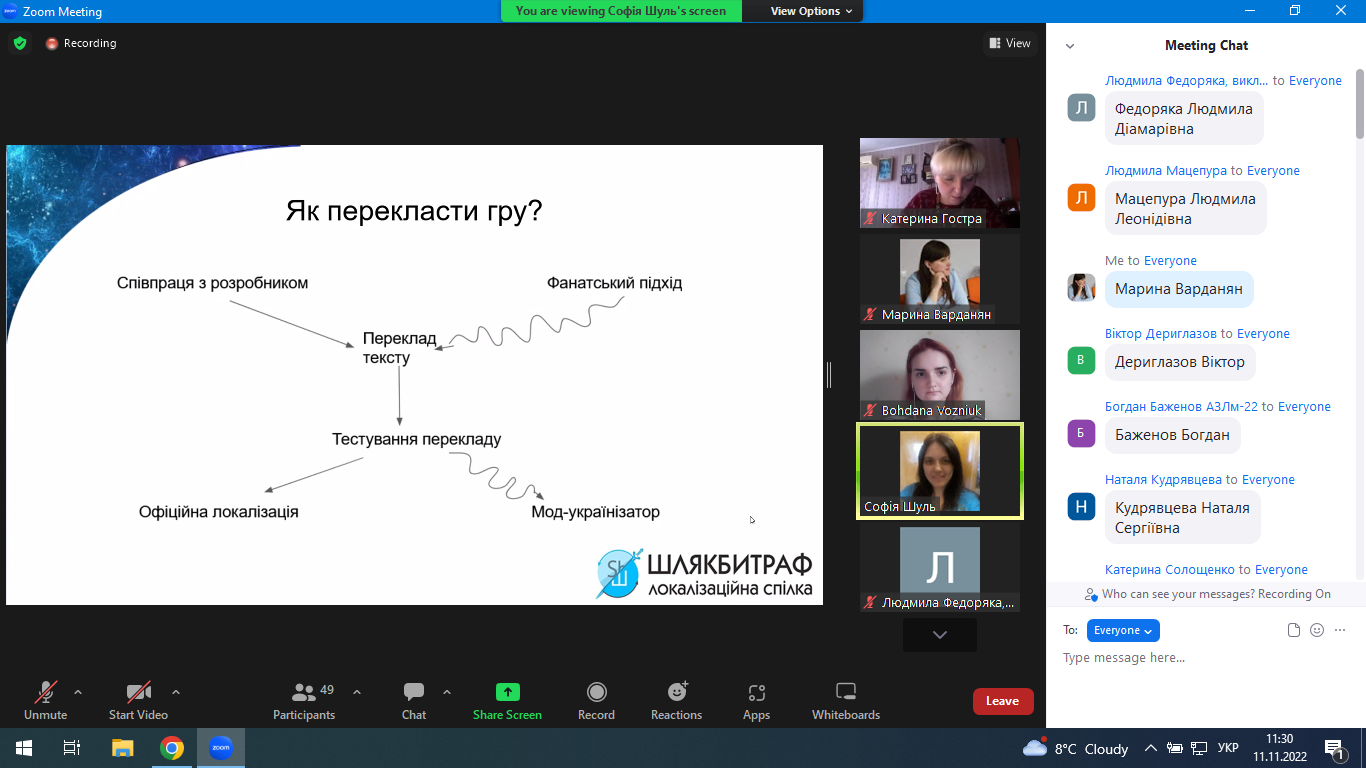Open the Participants list
The width and height of the screenshot is (1366, 768).
tap(304, 692)
